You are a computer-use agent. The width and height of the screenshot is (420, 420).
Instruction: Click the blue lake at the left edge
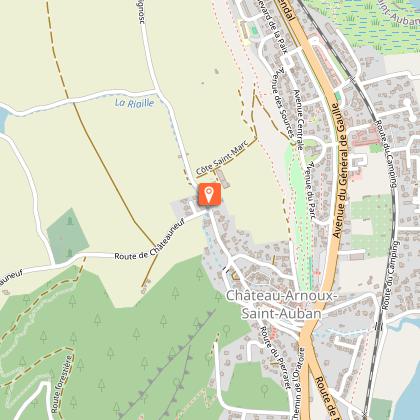[3, 119]
